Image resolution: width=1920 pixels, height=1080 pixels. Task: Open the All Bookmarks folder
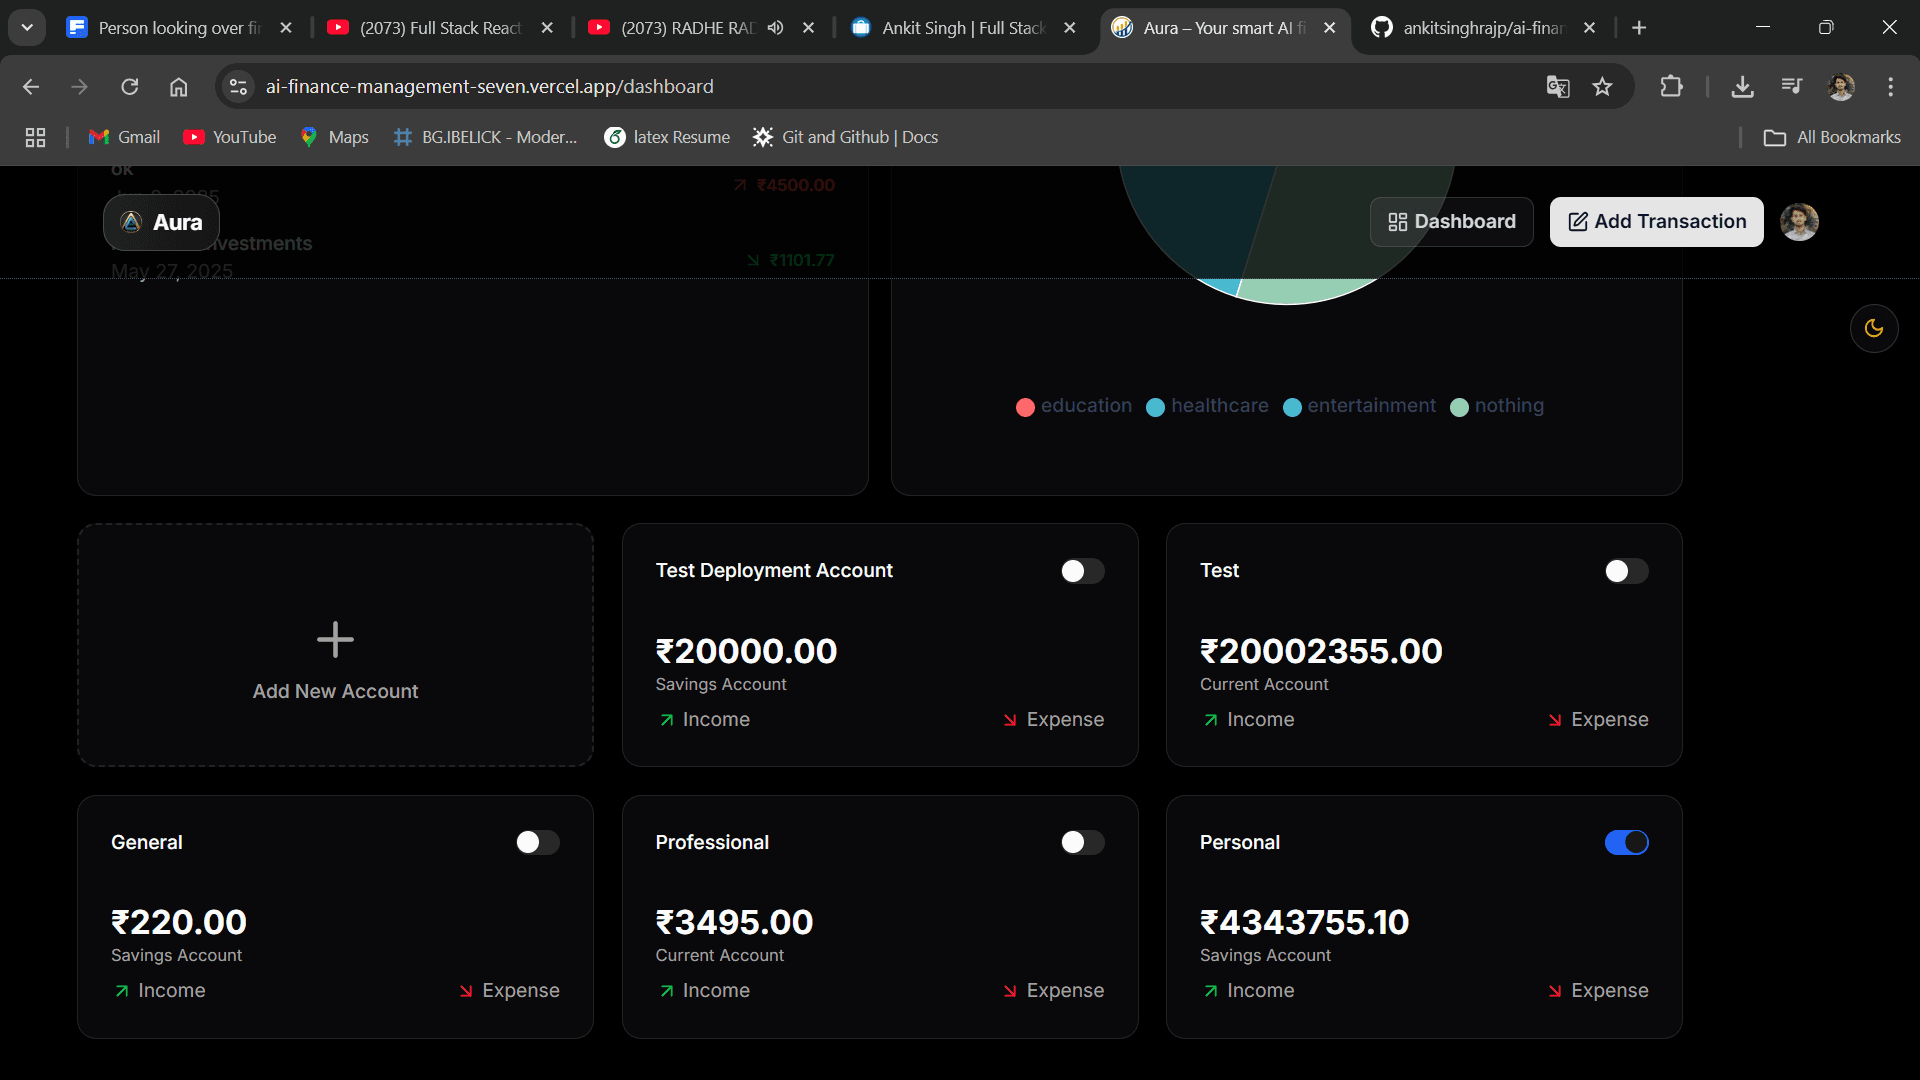point(1832,137)
